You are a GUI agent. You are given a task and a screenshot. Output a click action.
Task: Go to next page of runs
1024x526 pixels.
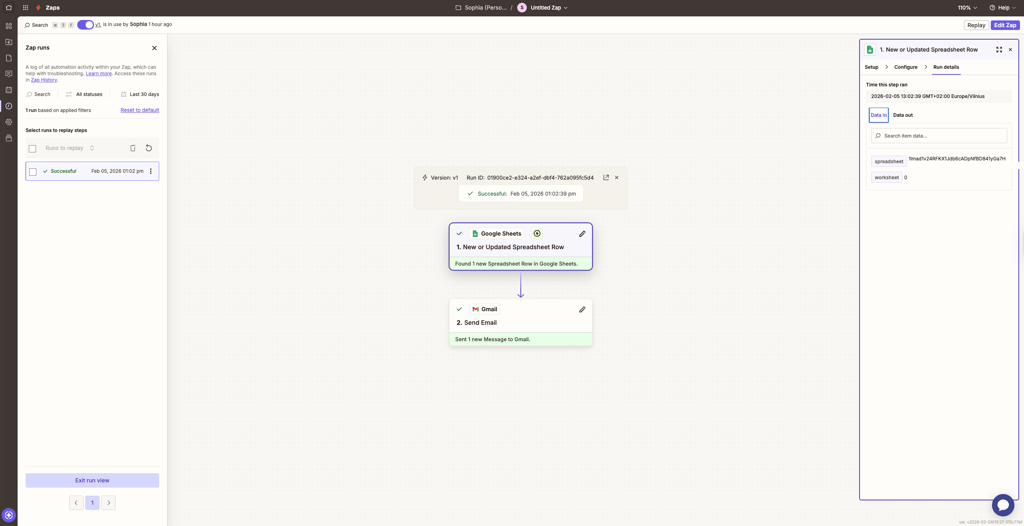click(108, 502)
